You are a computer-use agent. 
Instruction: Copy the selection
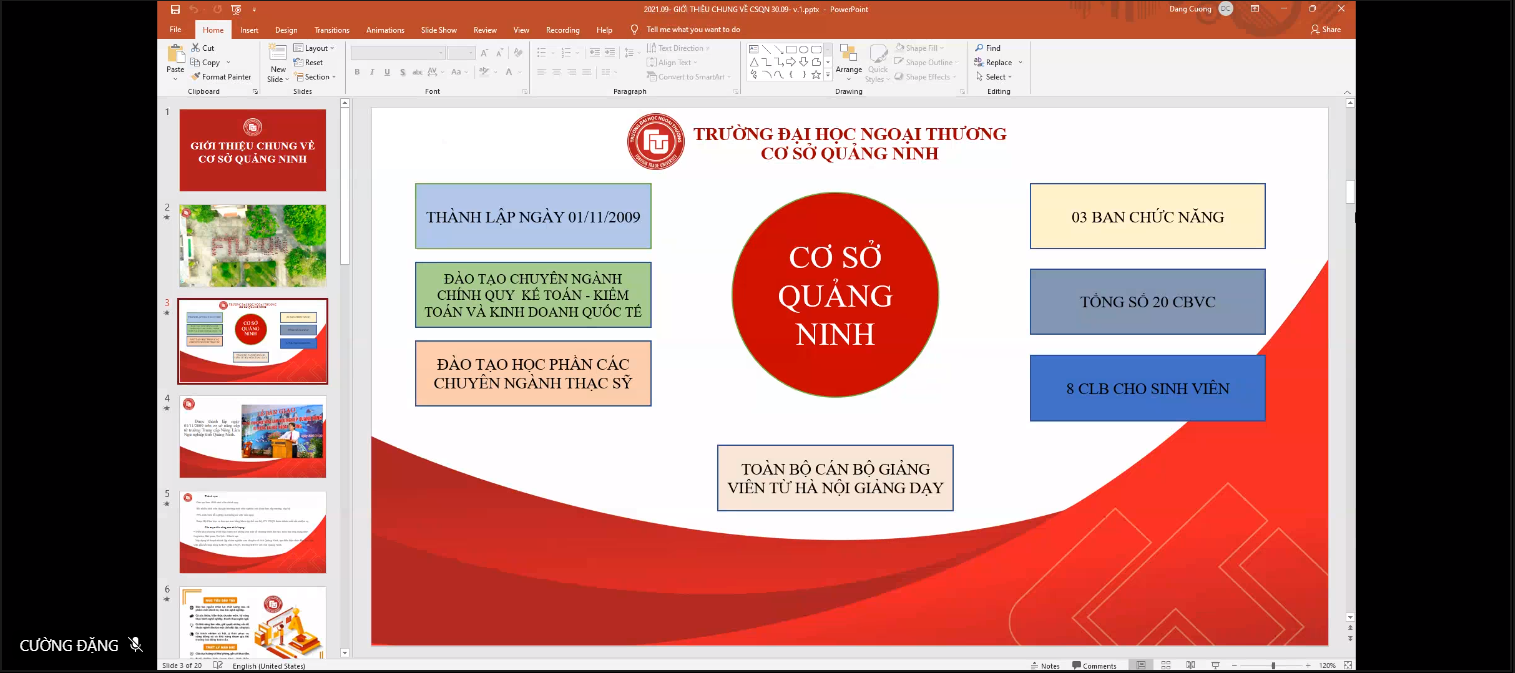click(x=205, y=62)
